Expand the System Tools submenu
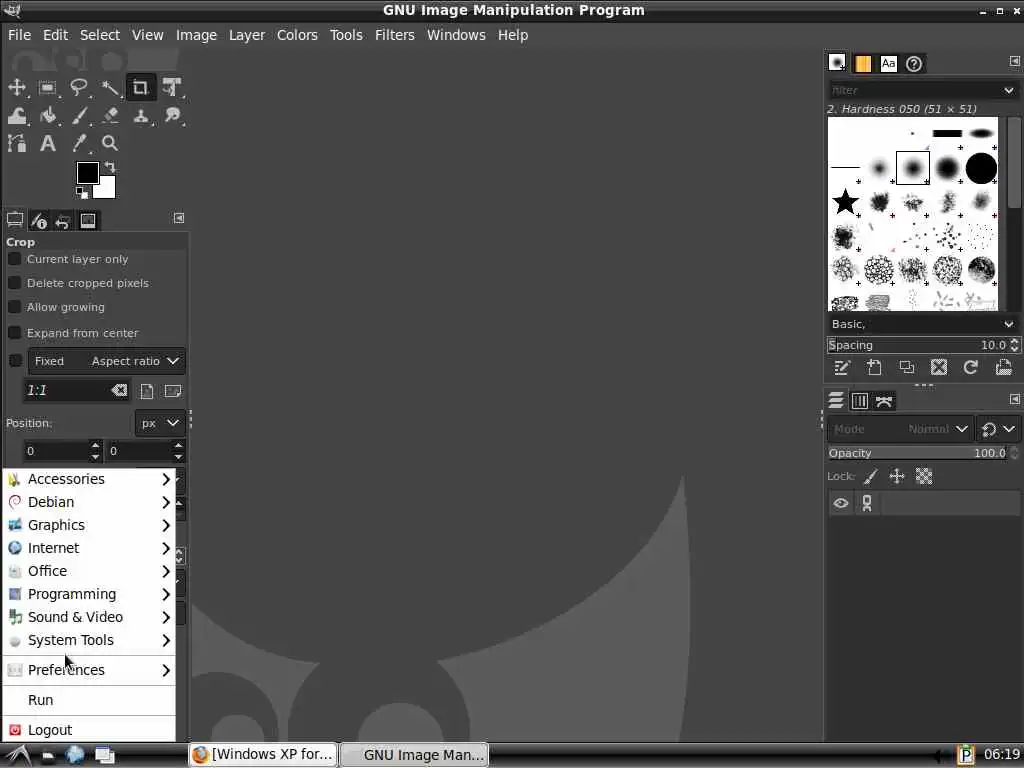1024x768 pixels. click(89, 640)
